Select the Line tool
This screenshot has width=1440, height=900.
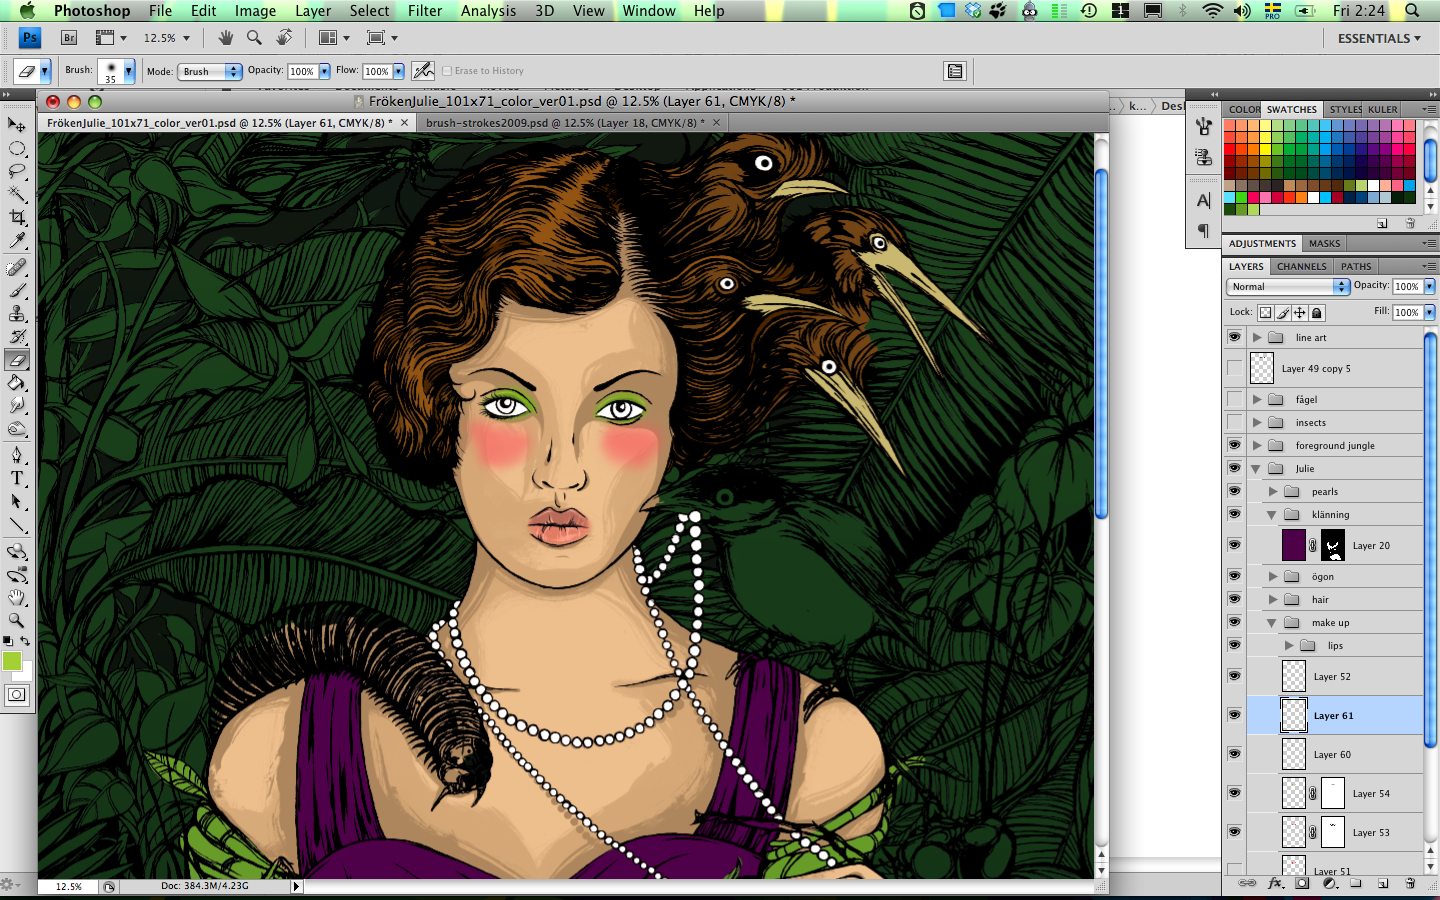point(17,525)
